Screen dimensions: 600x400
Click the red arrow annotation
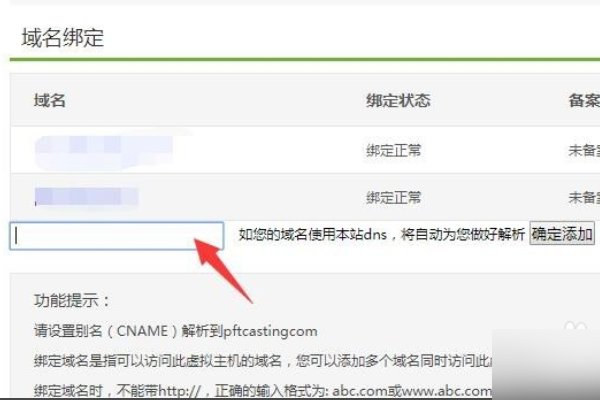click(223, 270)
